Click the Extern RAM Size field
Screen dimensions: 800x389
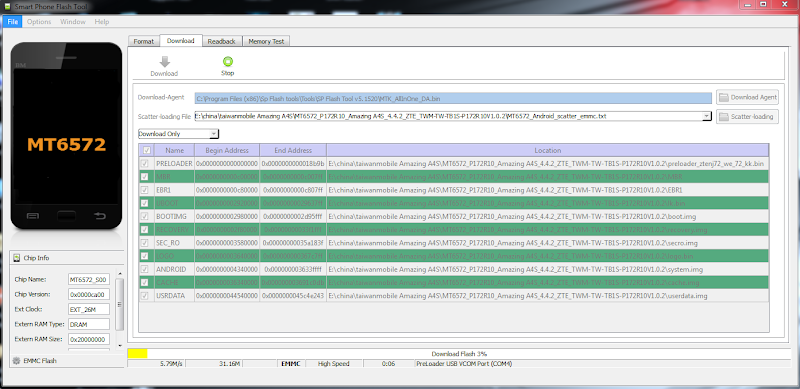click(89, 339)
